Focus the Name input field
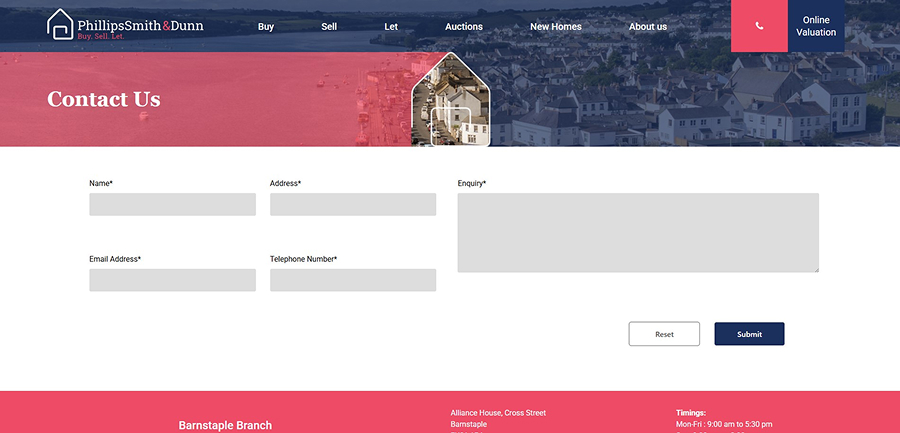Viewport: 900px width, 433px height. tap(172, 205)
